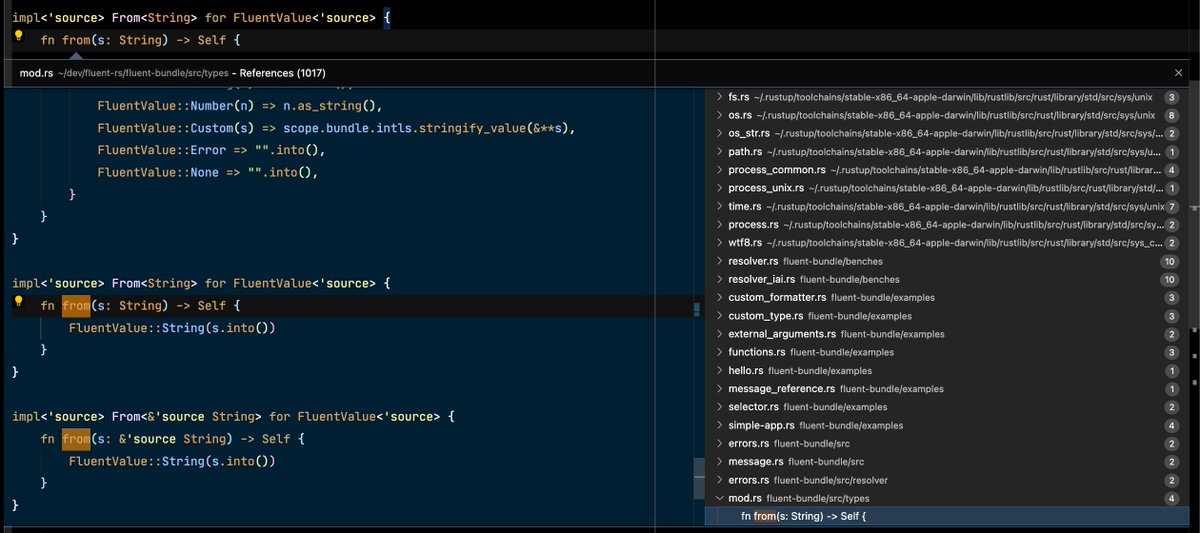Viewport: 1200px width, 533px height.
Task: Expand os.rs references group
Action: 720,115
